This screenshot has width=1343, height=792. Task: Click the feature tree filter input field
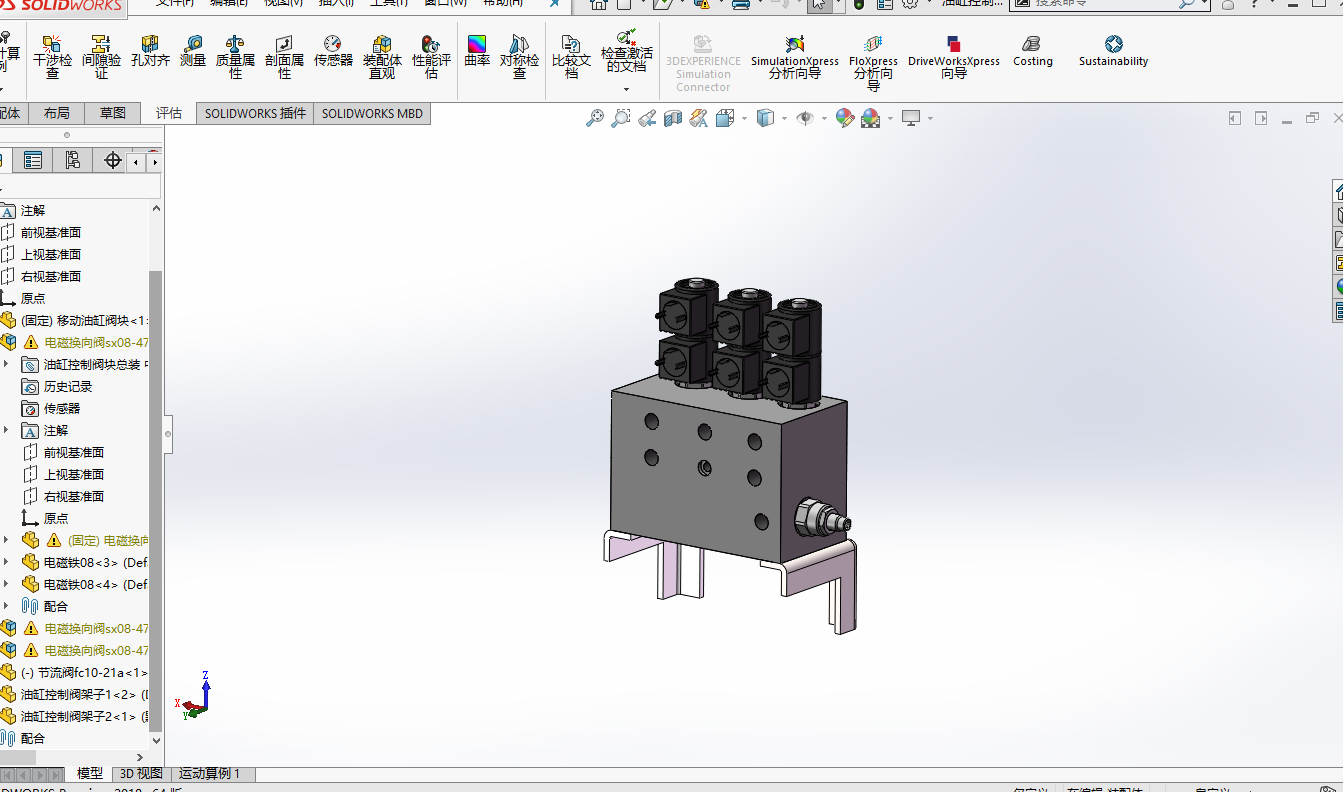[x=80, y=186]
